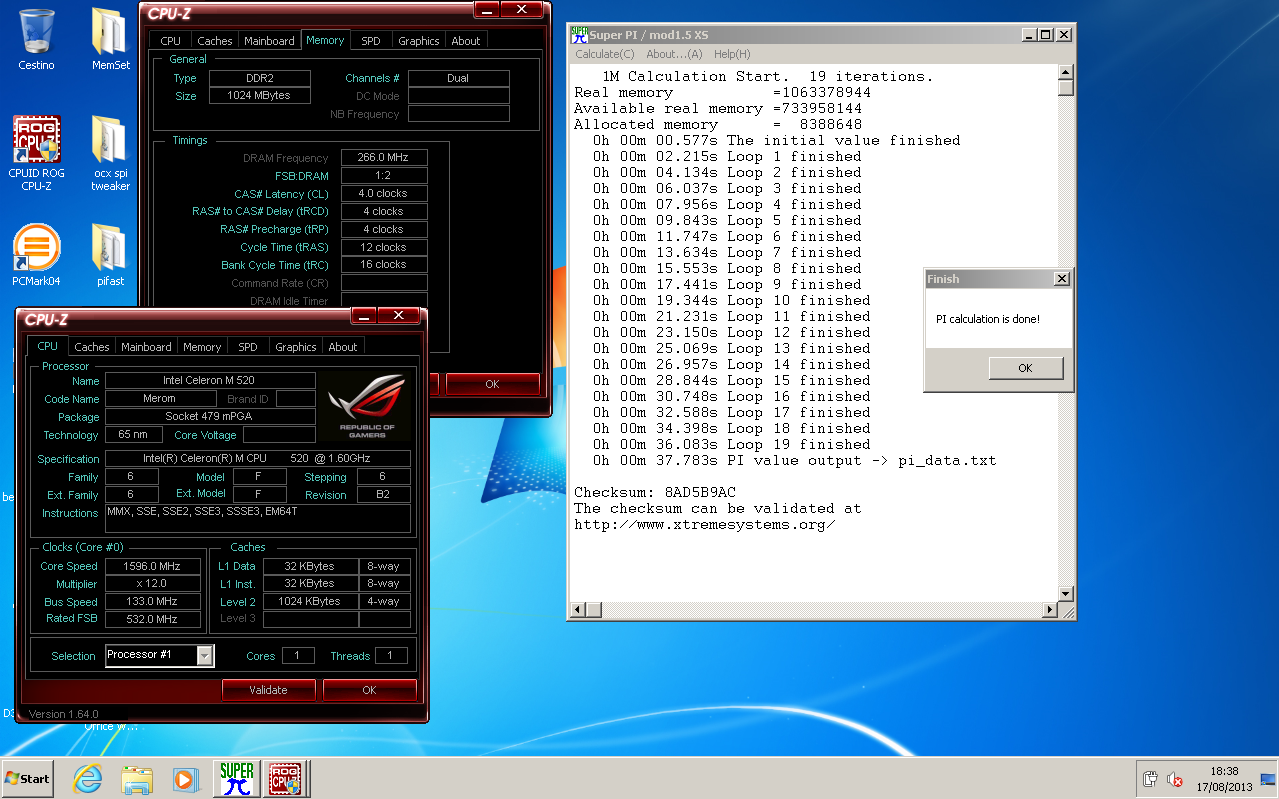Select Caches tab in rear CPU-Z window
Viewport: 1279px width, 799px height.
point(214,41)
